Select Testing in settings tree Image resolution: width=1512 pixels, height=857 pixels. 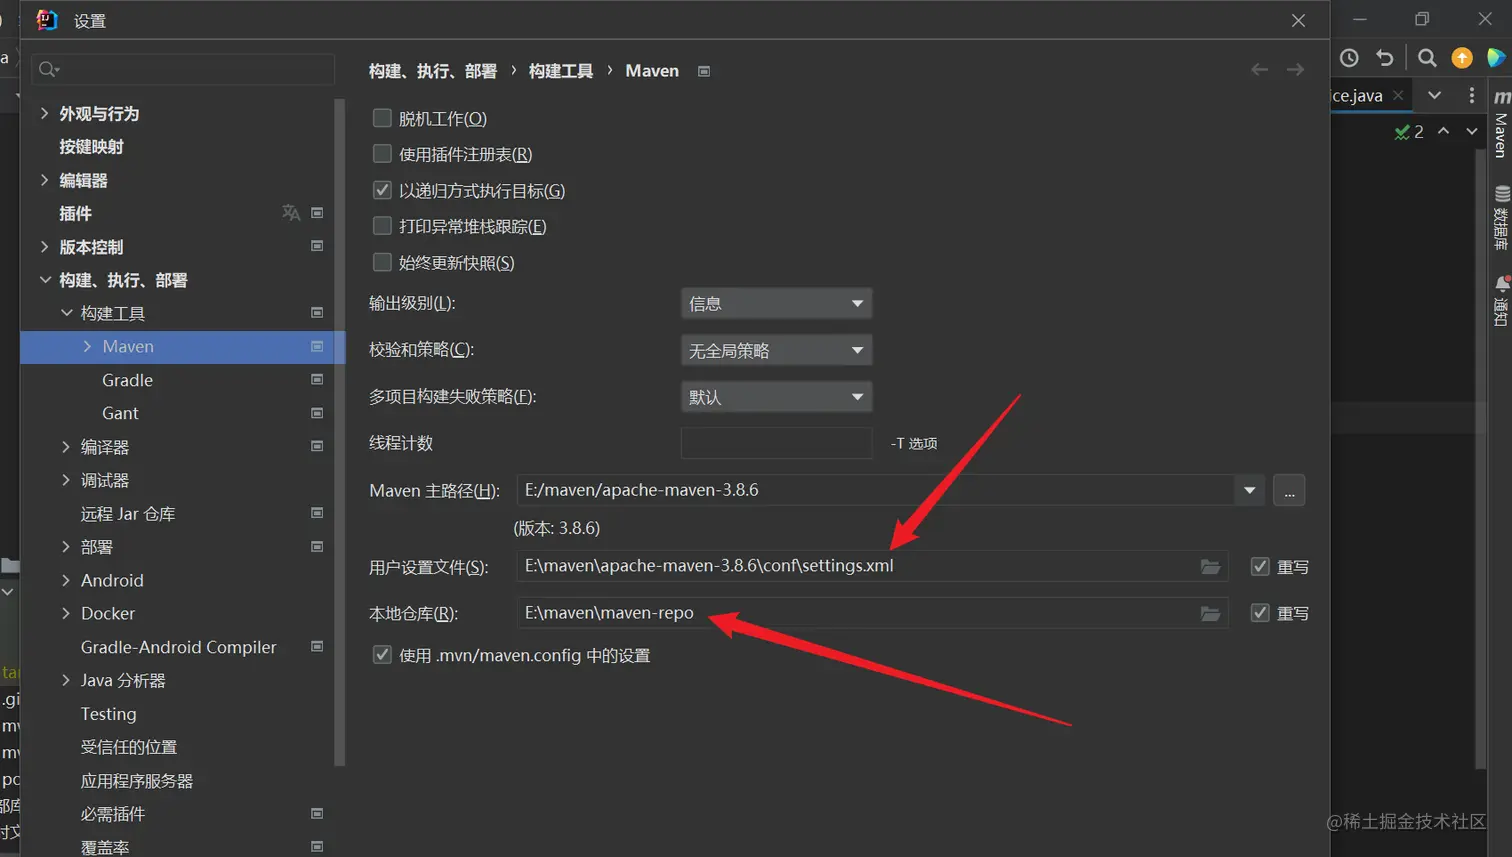click(x=108, y=714)
